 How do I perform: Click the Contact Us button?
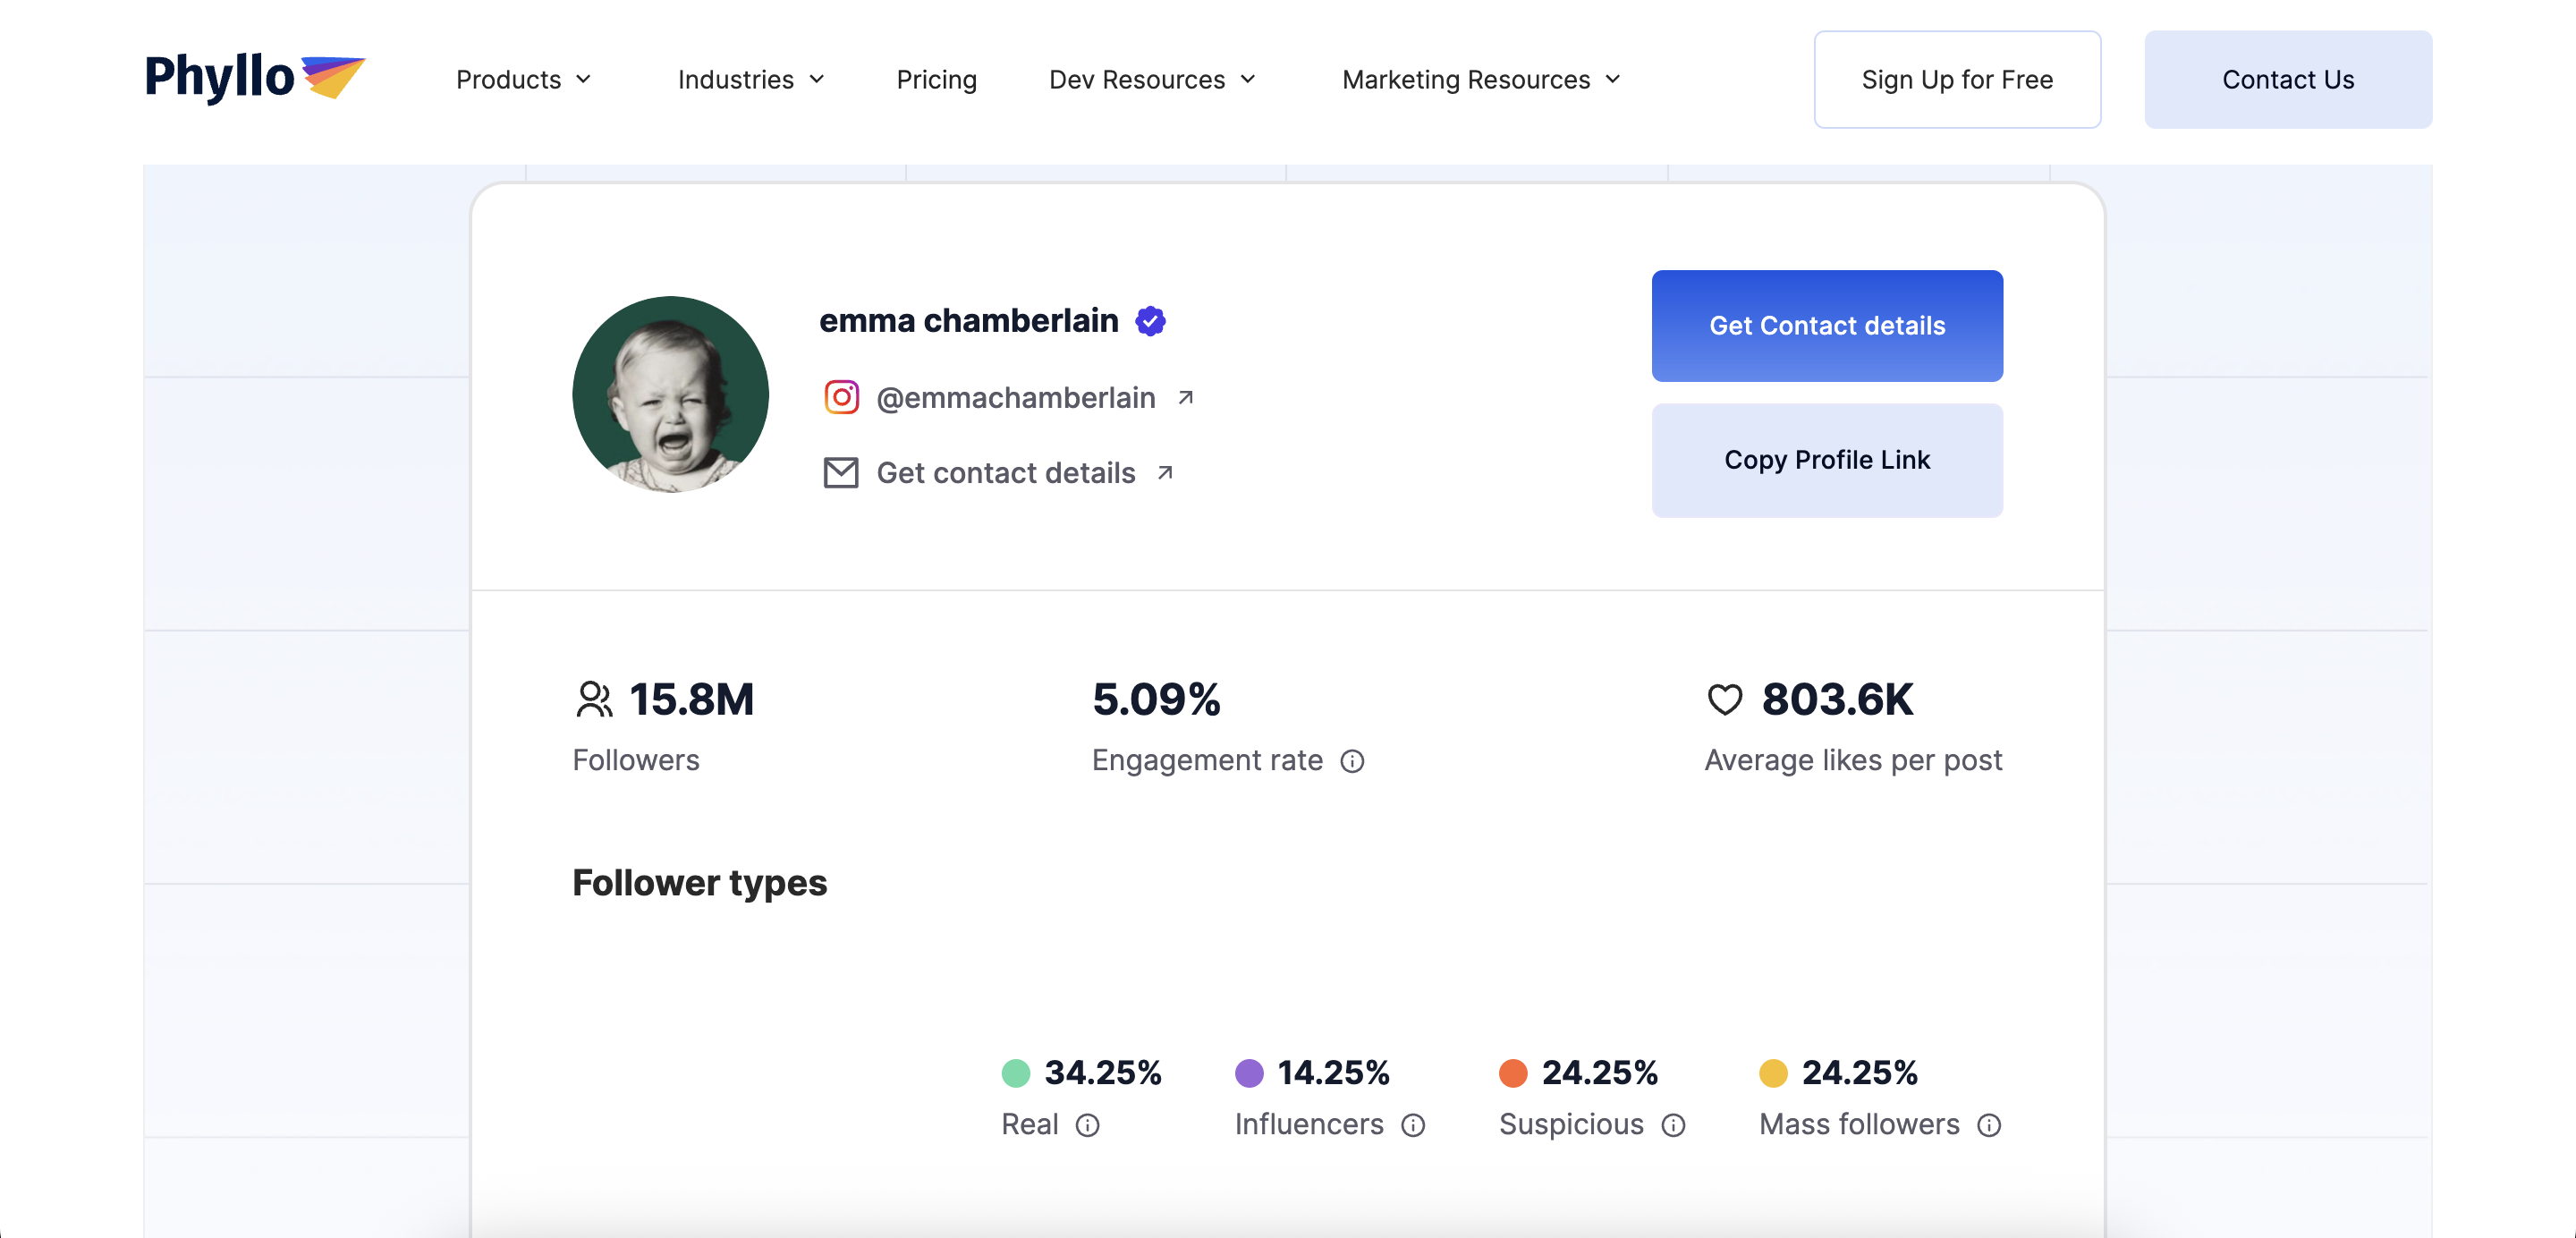coord(2287,79)
